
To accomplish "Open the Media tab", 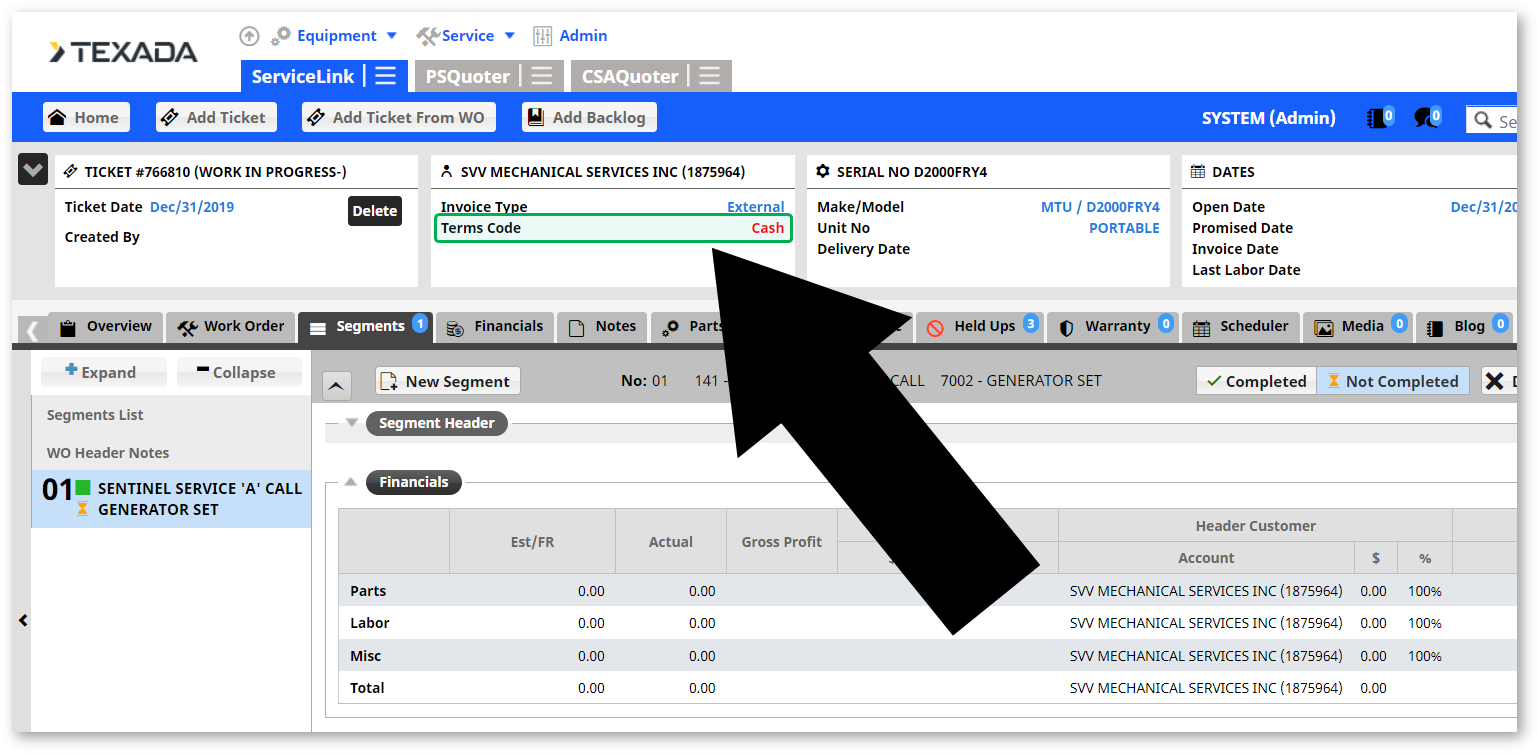I will [1357, 327].
